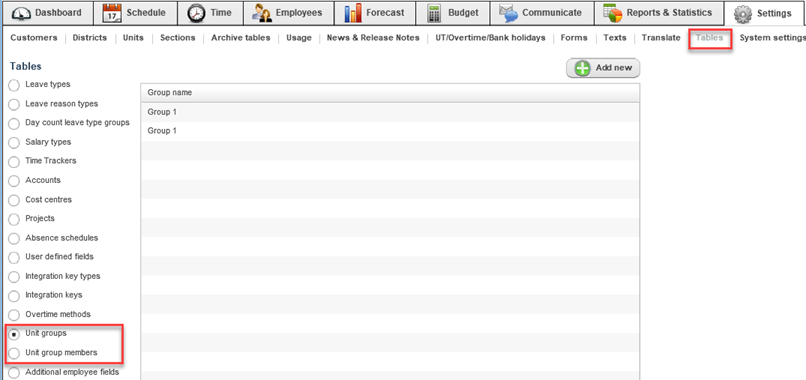Select the Unit group members radio button

click(14, 353)
